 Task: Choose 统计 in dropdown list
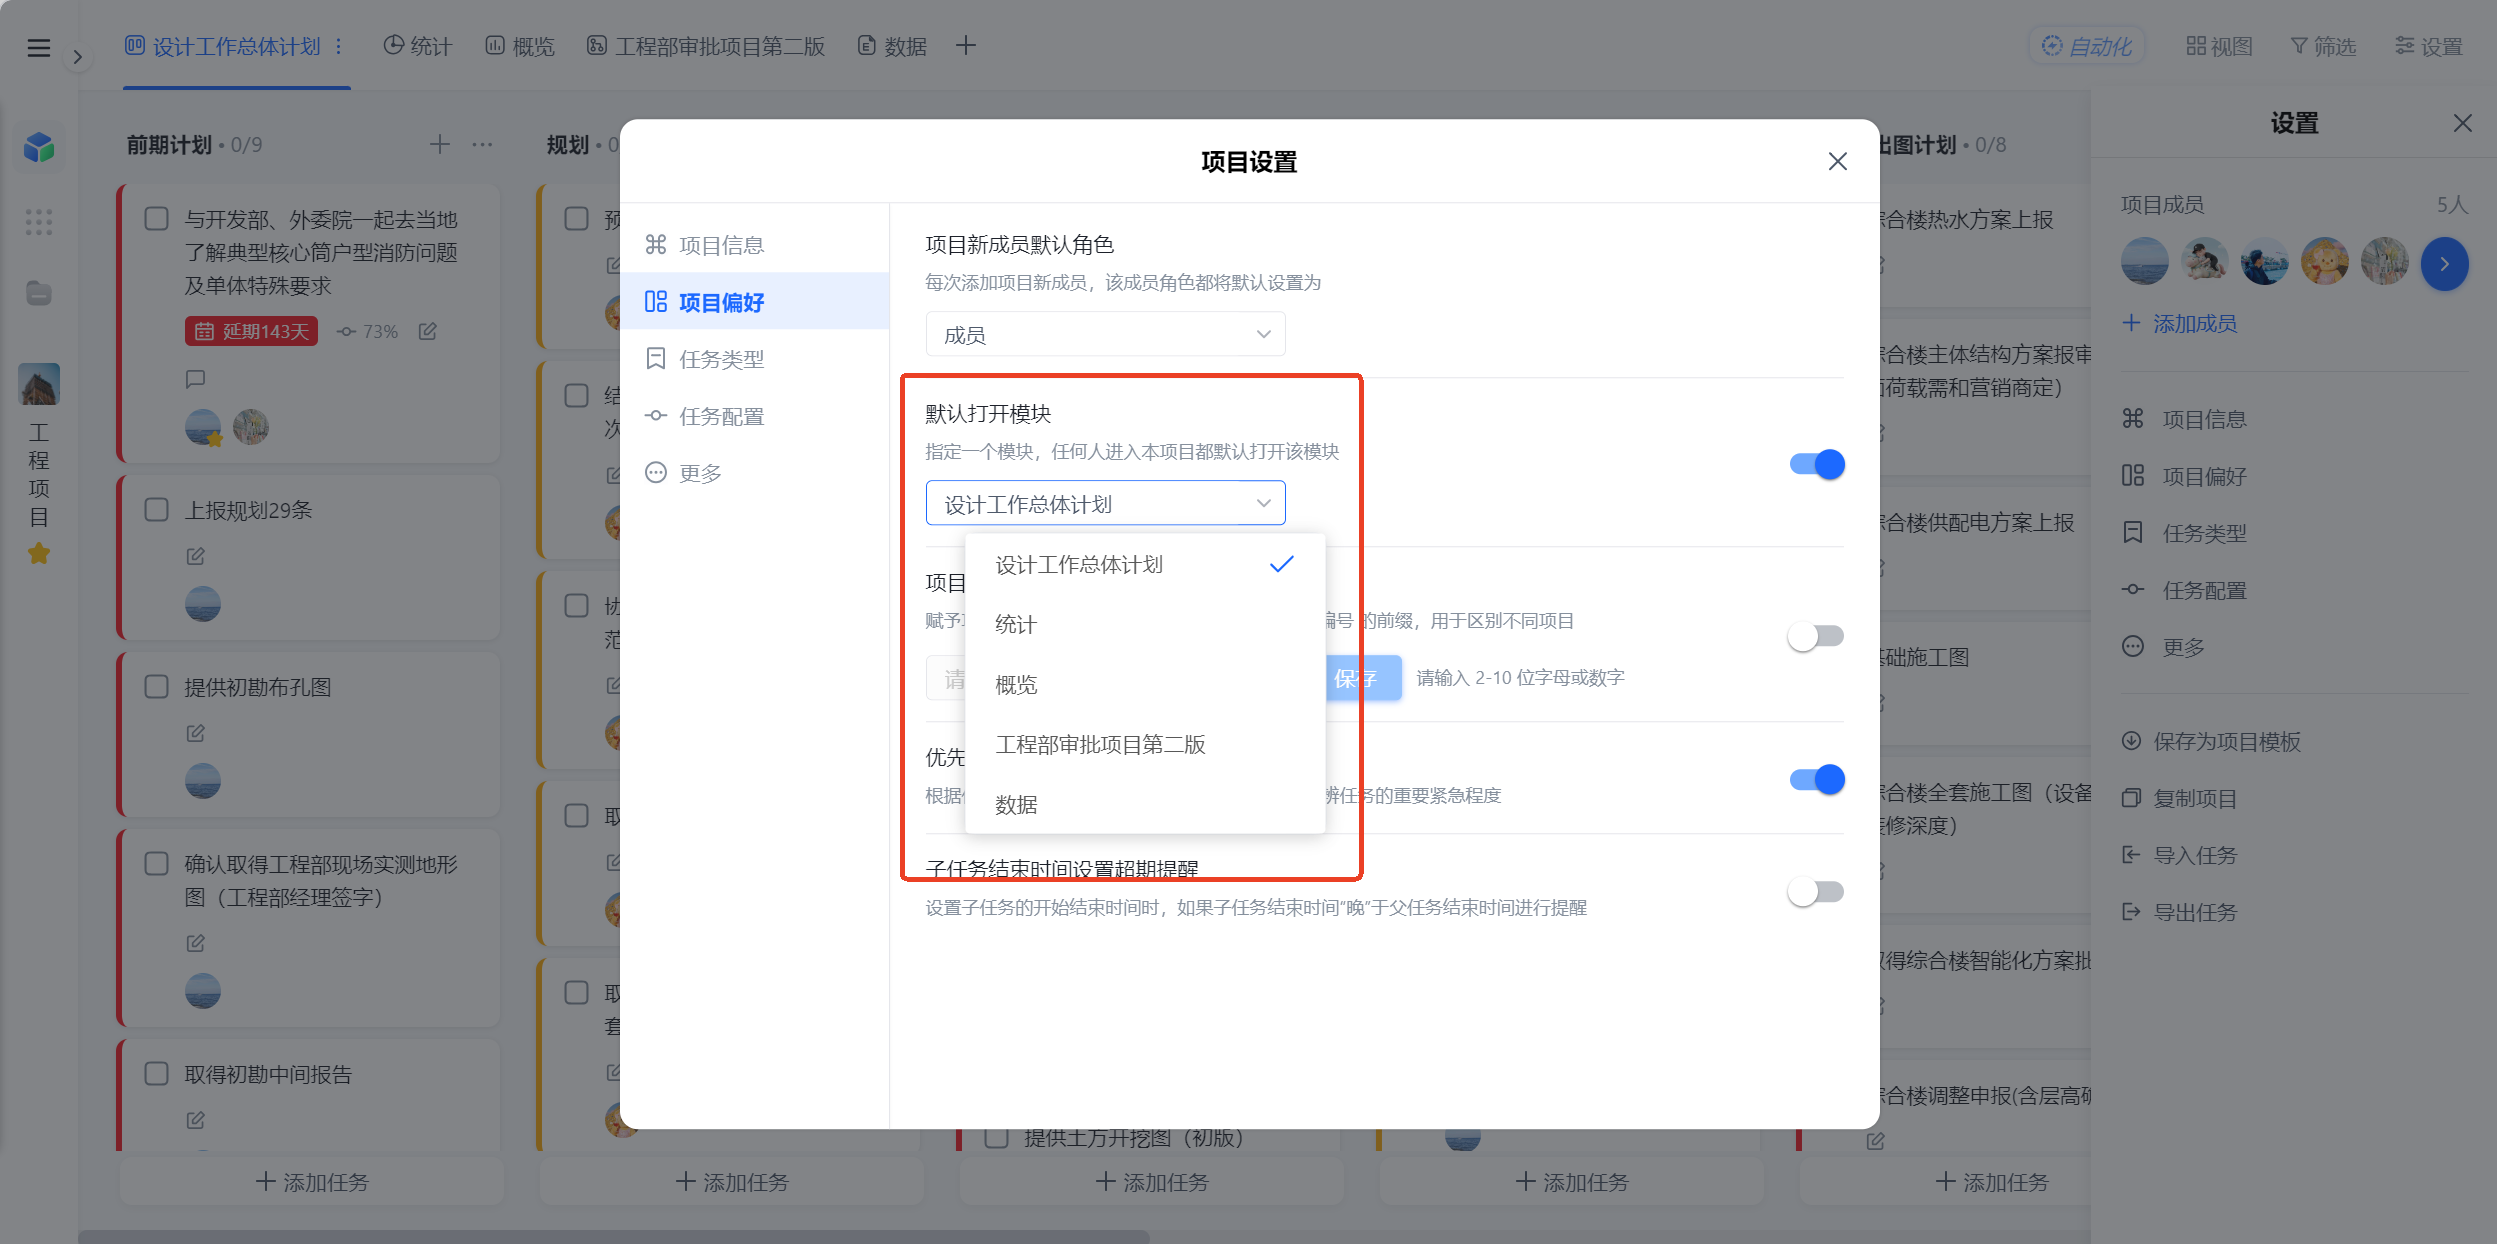[x=1145, y=624]
